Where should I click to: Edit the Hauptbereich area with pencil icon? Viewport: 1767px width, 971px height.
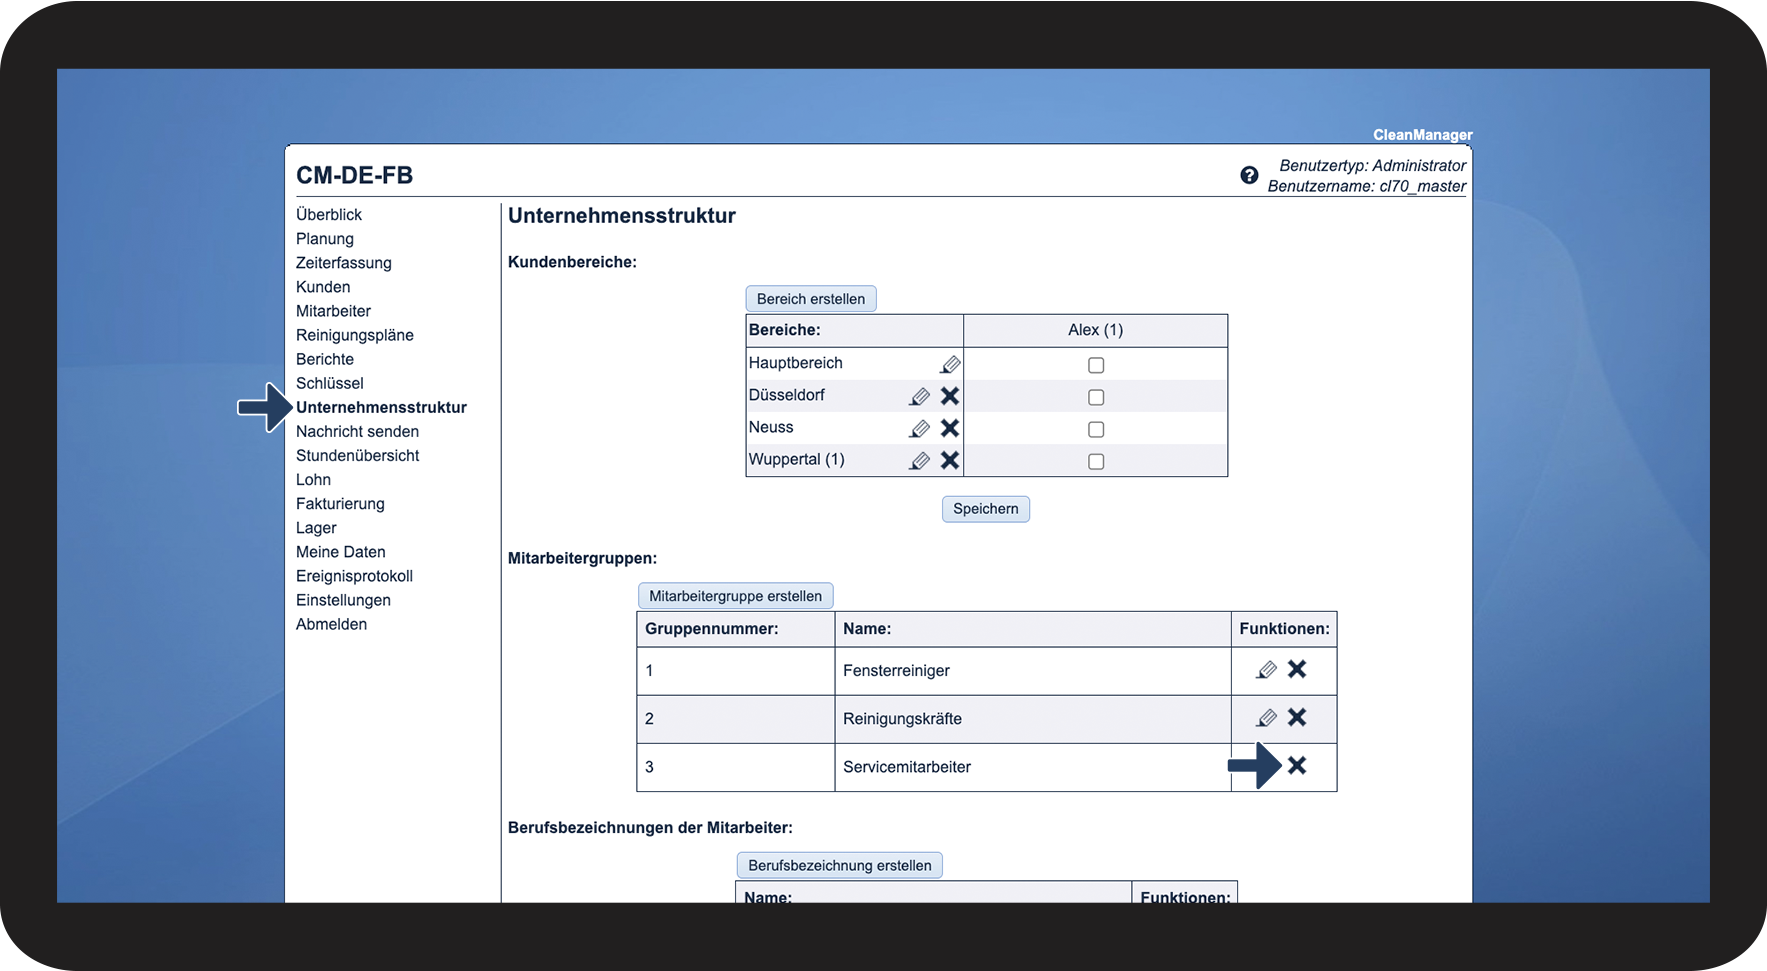(950, 365)
